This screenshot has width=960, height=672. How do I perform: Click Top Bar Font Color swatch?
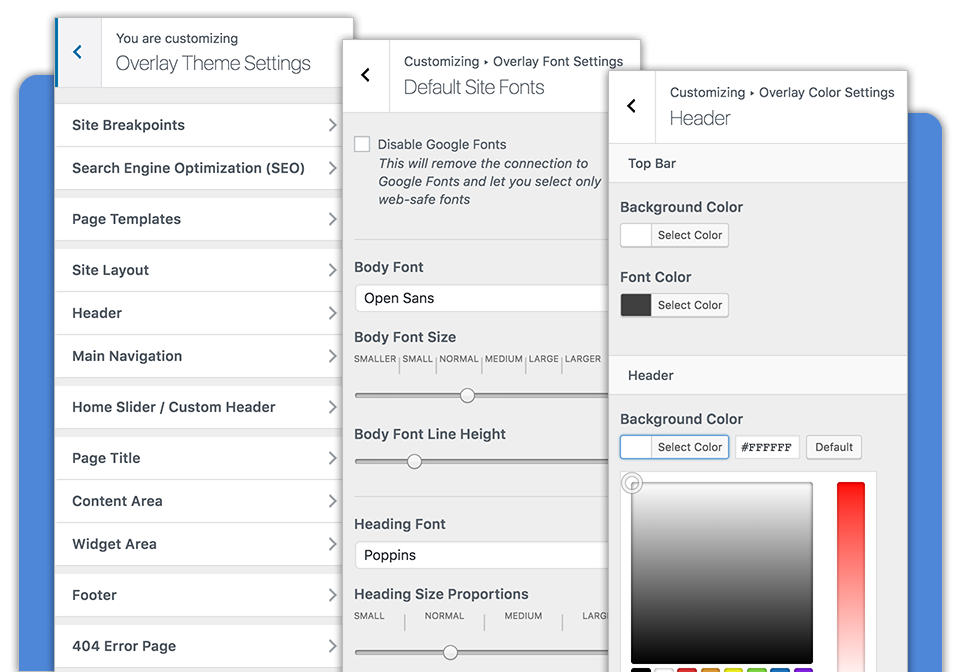pyautogui.click(x=636, y=305)
